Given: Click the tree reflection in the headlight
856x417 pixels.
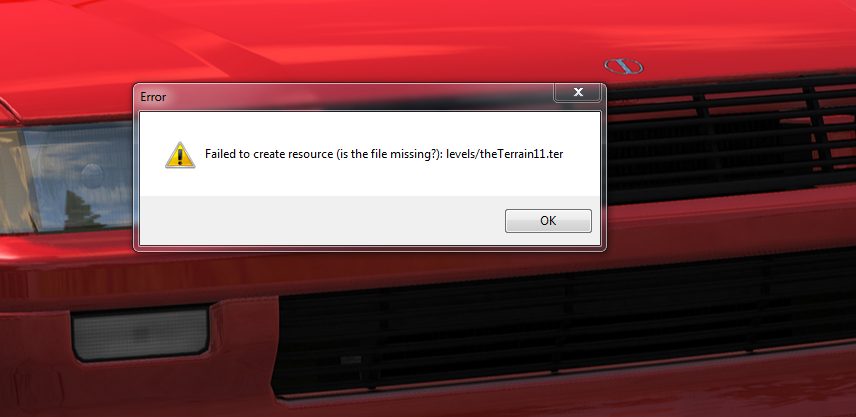Looking at the screenshot, I should click(x=83, y=210).
